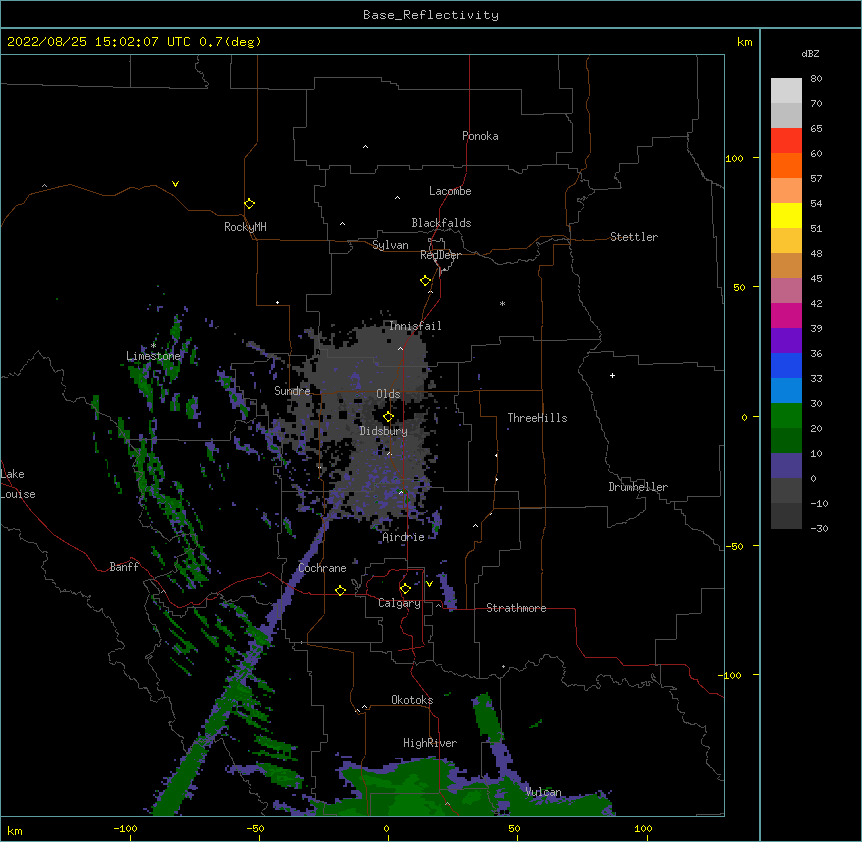The width and height of the screenshot is (862, 842).
Task: Click the Lacombe city label
Action: tap(450, 191)
